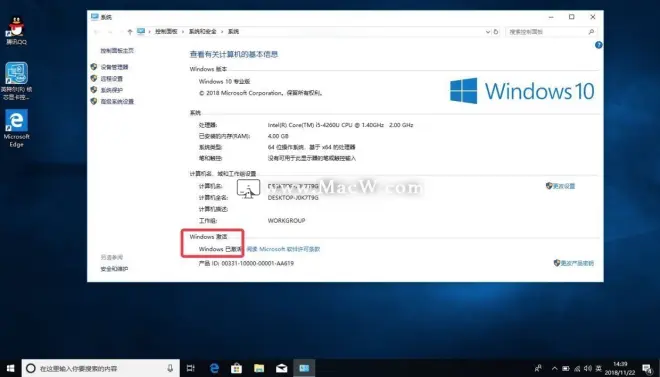Click the product ID 00331-10000-00001-AA619

tap(258, 263)
